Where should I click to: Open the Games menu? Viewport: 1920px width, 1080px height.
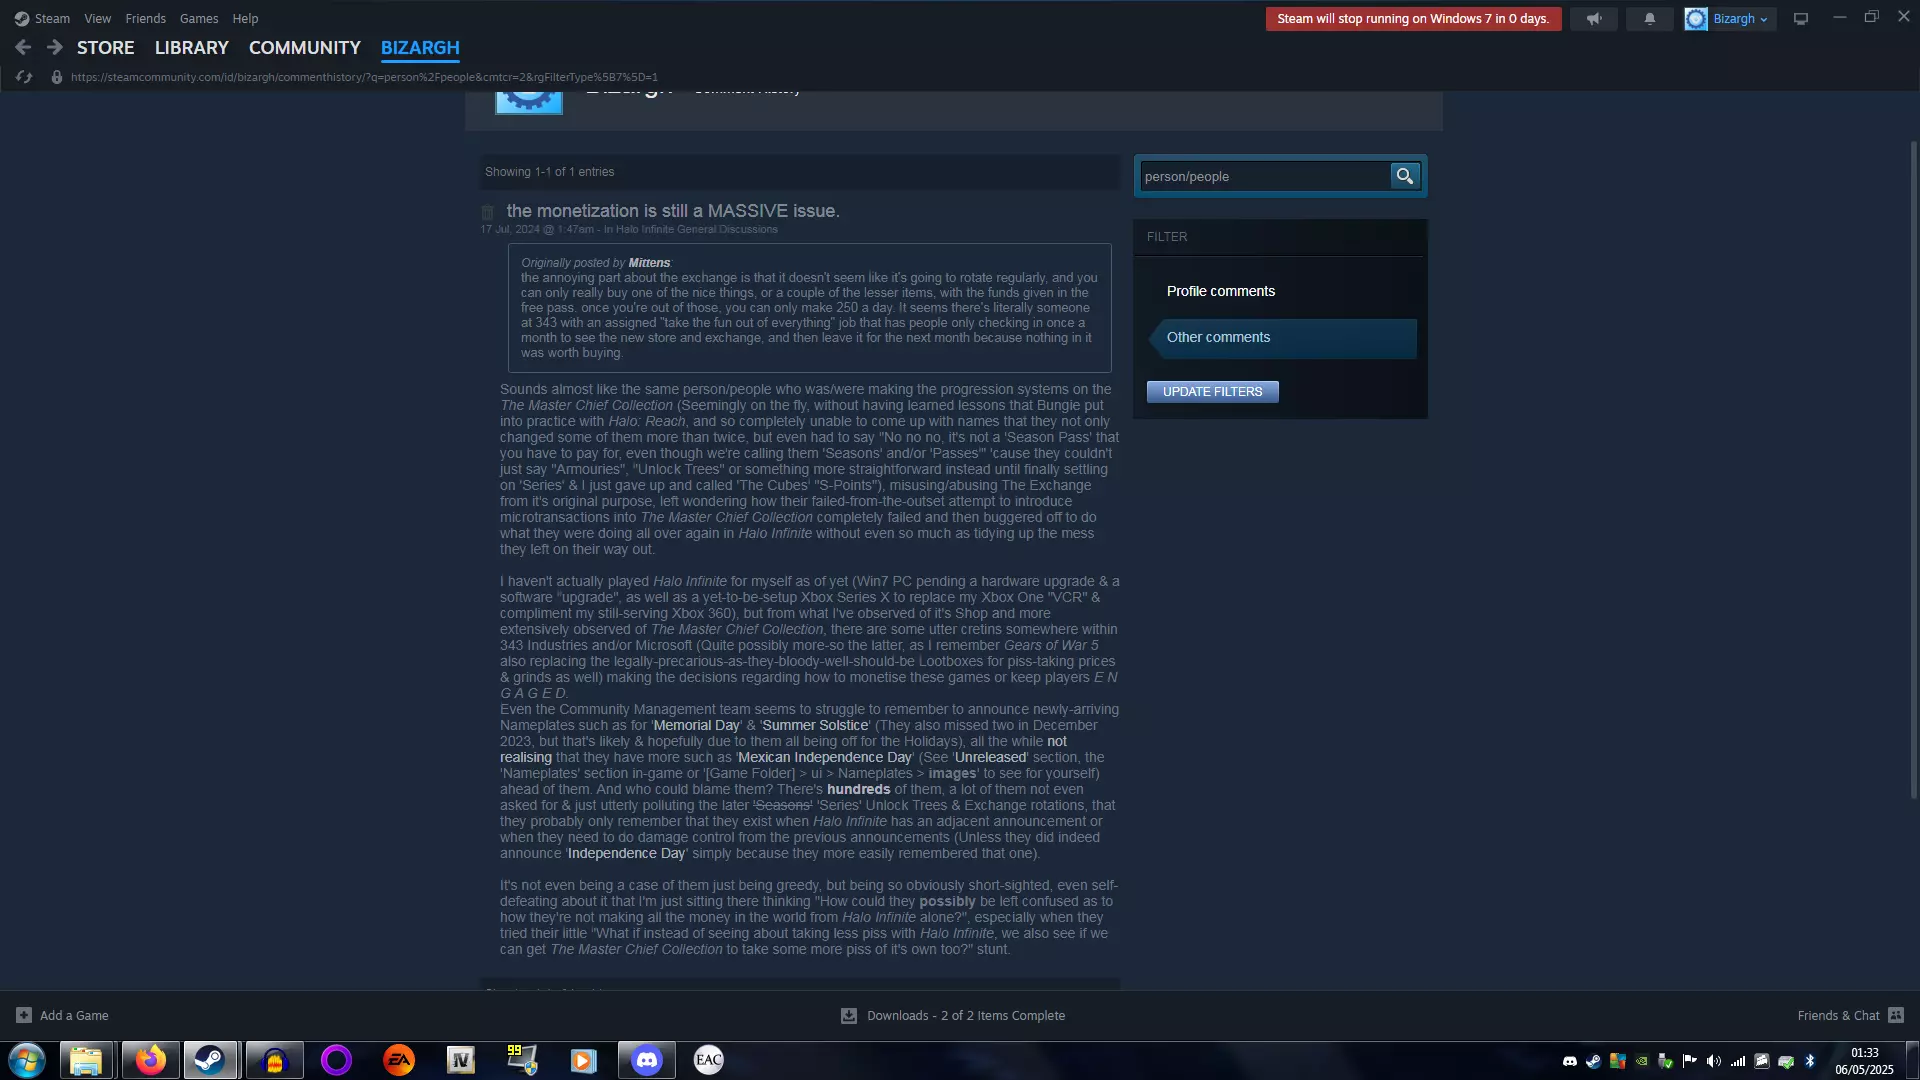[198, 18]
